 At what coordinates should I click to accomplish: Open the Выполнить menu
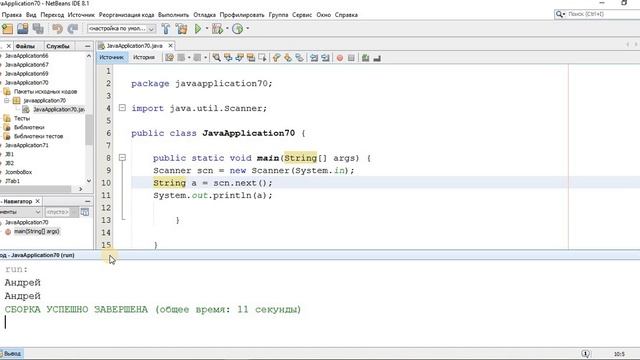tap(173, 15)
